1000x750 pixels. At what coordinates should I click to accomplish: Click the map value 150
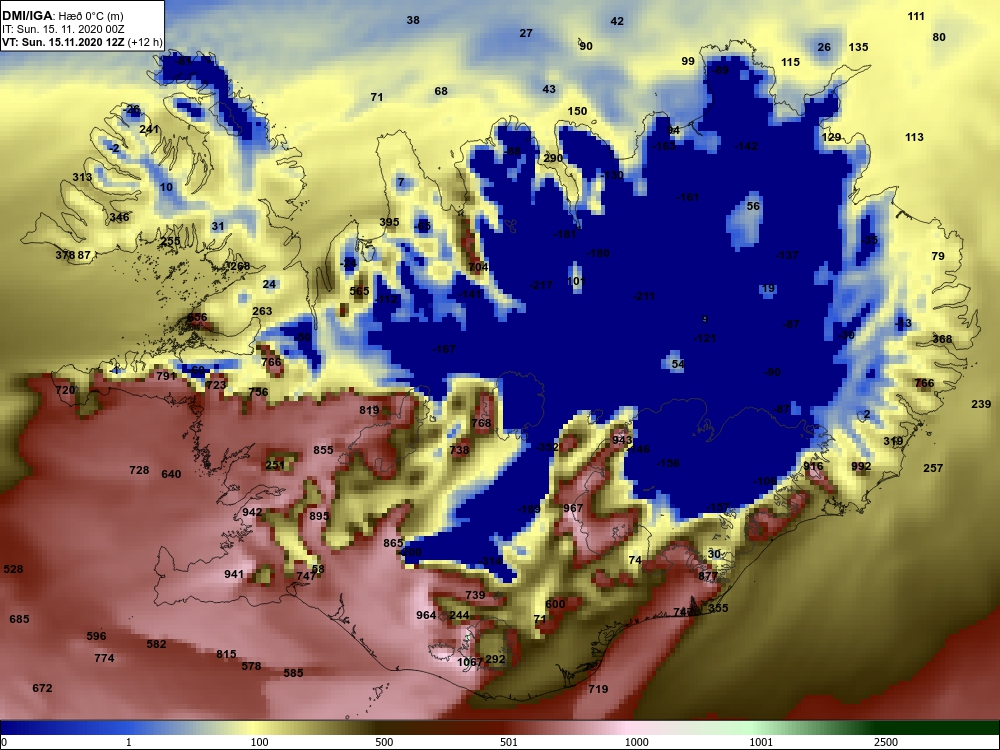(x=577, y=111)
